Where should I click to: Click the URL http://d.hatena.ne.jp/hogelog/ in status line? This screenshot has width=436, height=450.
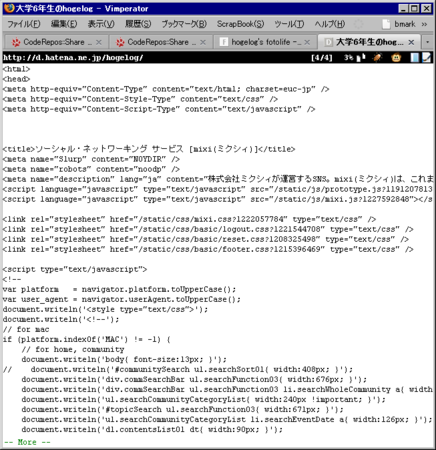click(73, 58)
